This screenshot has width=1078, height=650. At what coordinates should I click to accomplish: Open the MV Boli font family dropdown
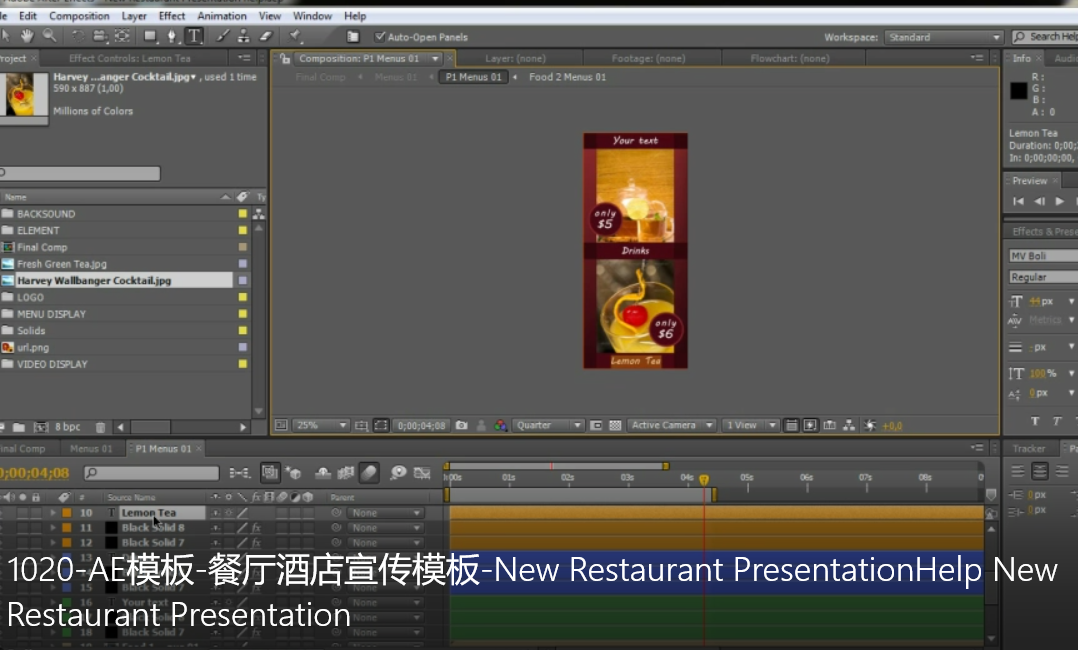coord(1044,256)
